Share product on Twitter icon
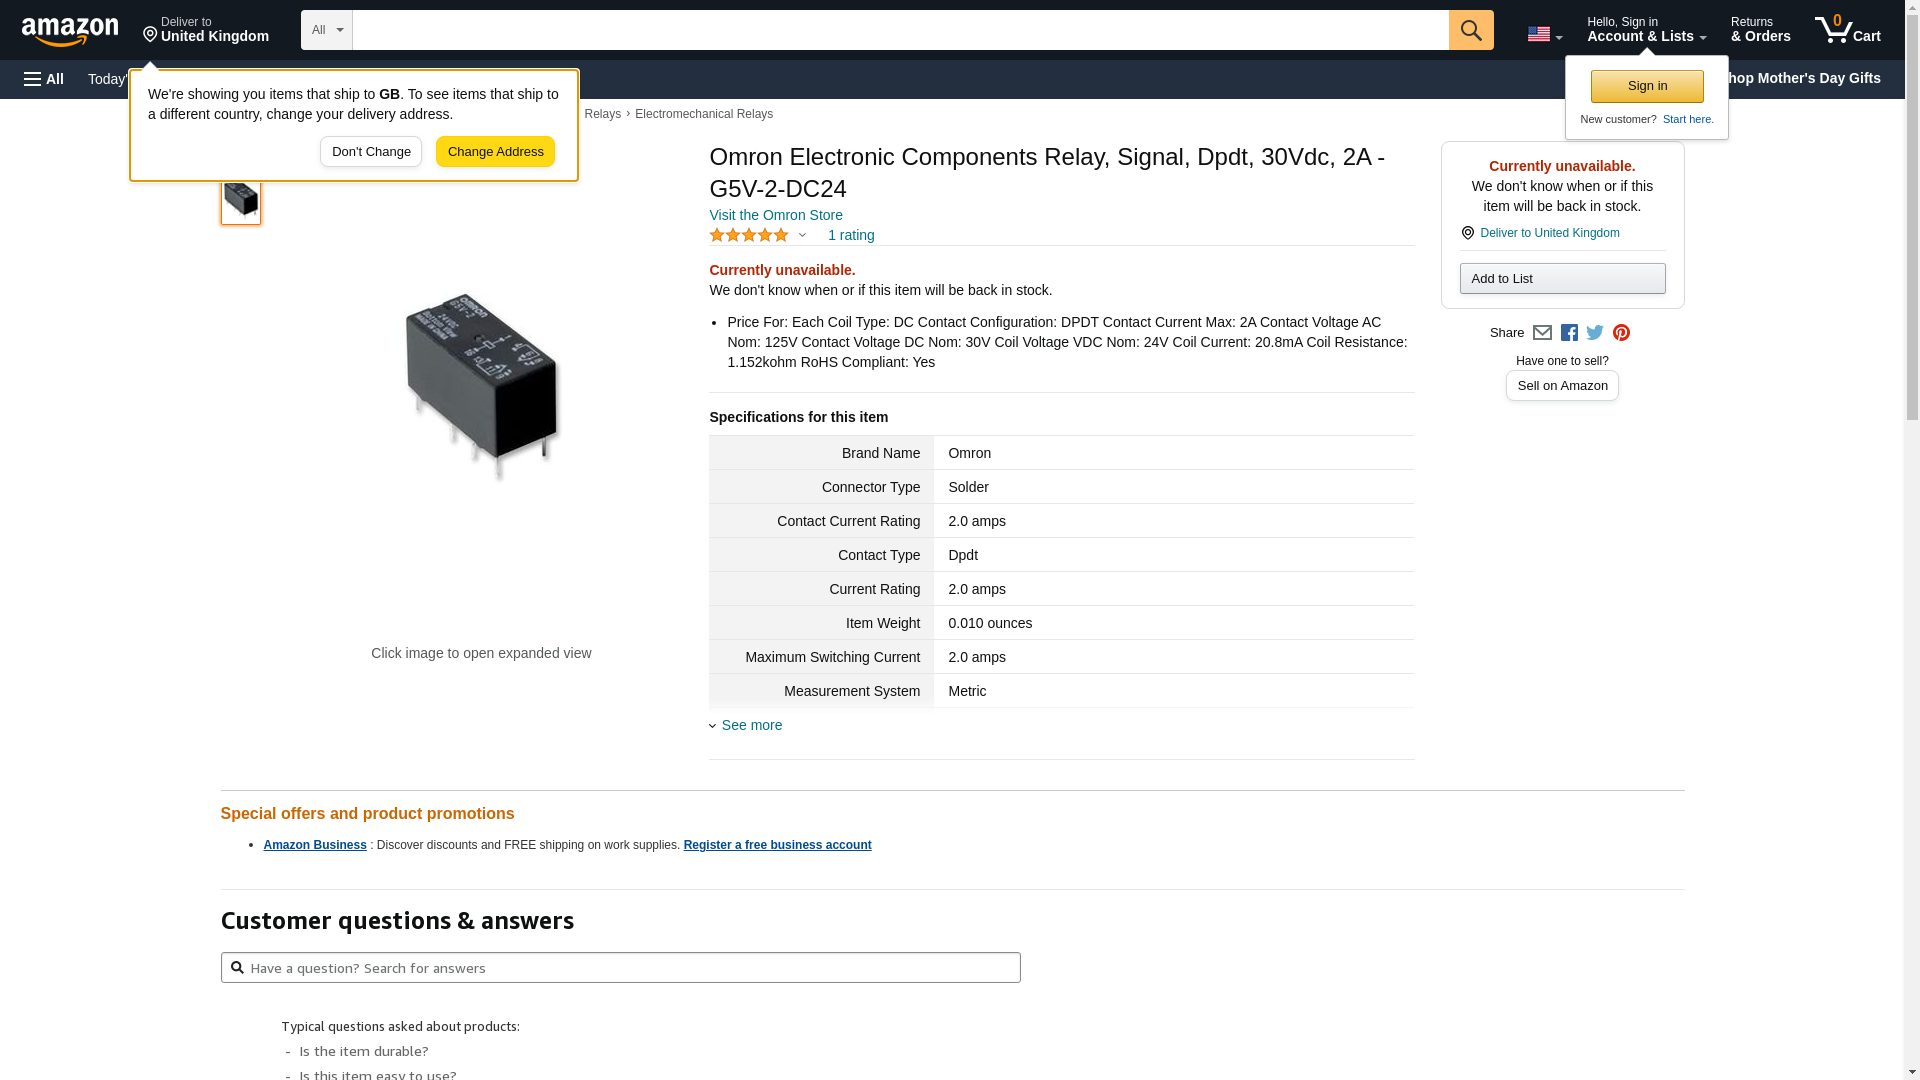Image resolution: width=1920 pixels, height=1080 pixels. (x=1595, y=333)
